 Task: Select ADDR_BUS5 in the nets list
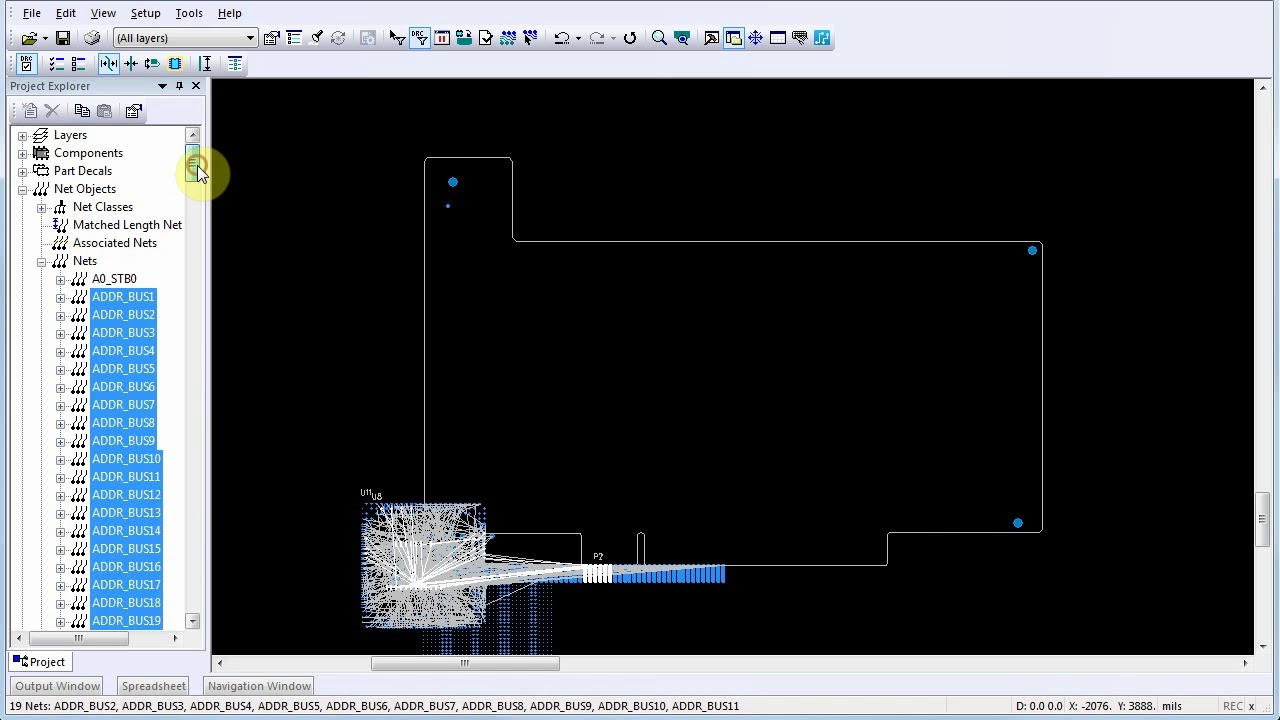pos(123,369)
